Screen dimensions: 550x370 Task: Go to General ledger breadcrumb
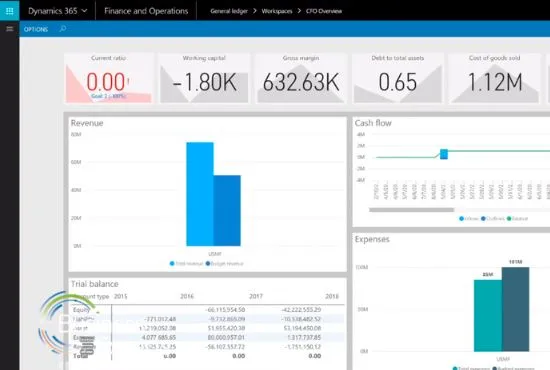tap(229, 11)
